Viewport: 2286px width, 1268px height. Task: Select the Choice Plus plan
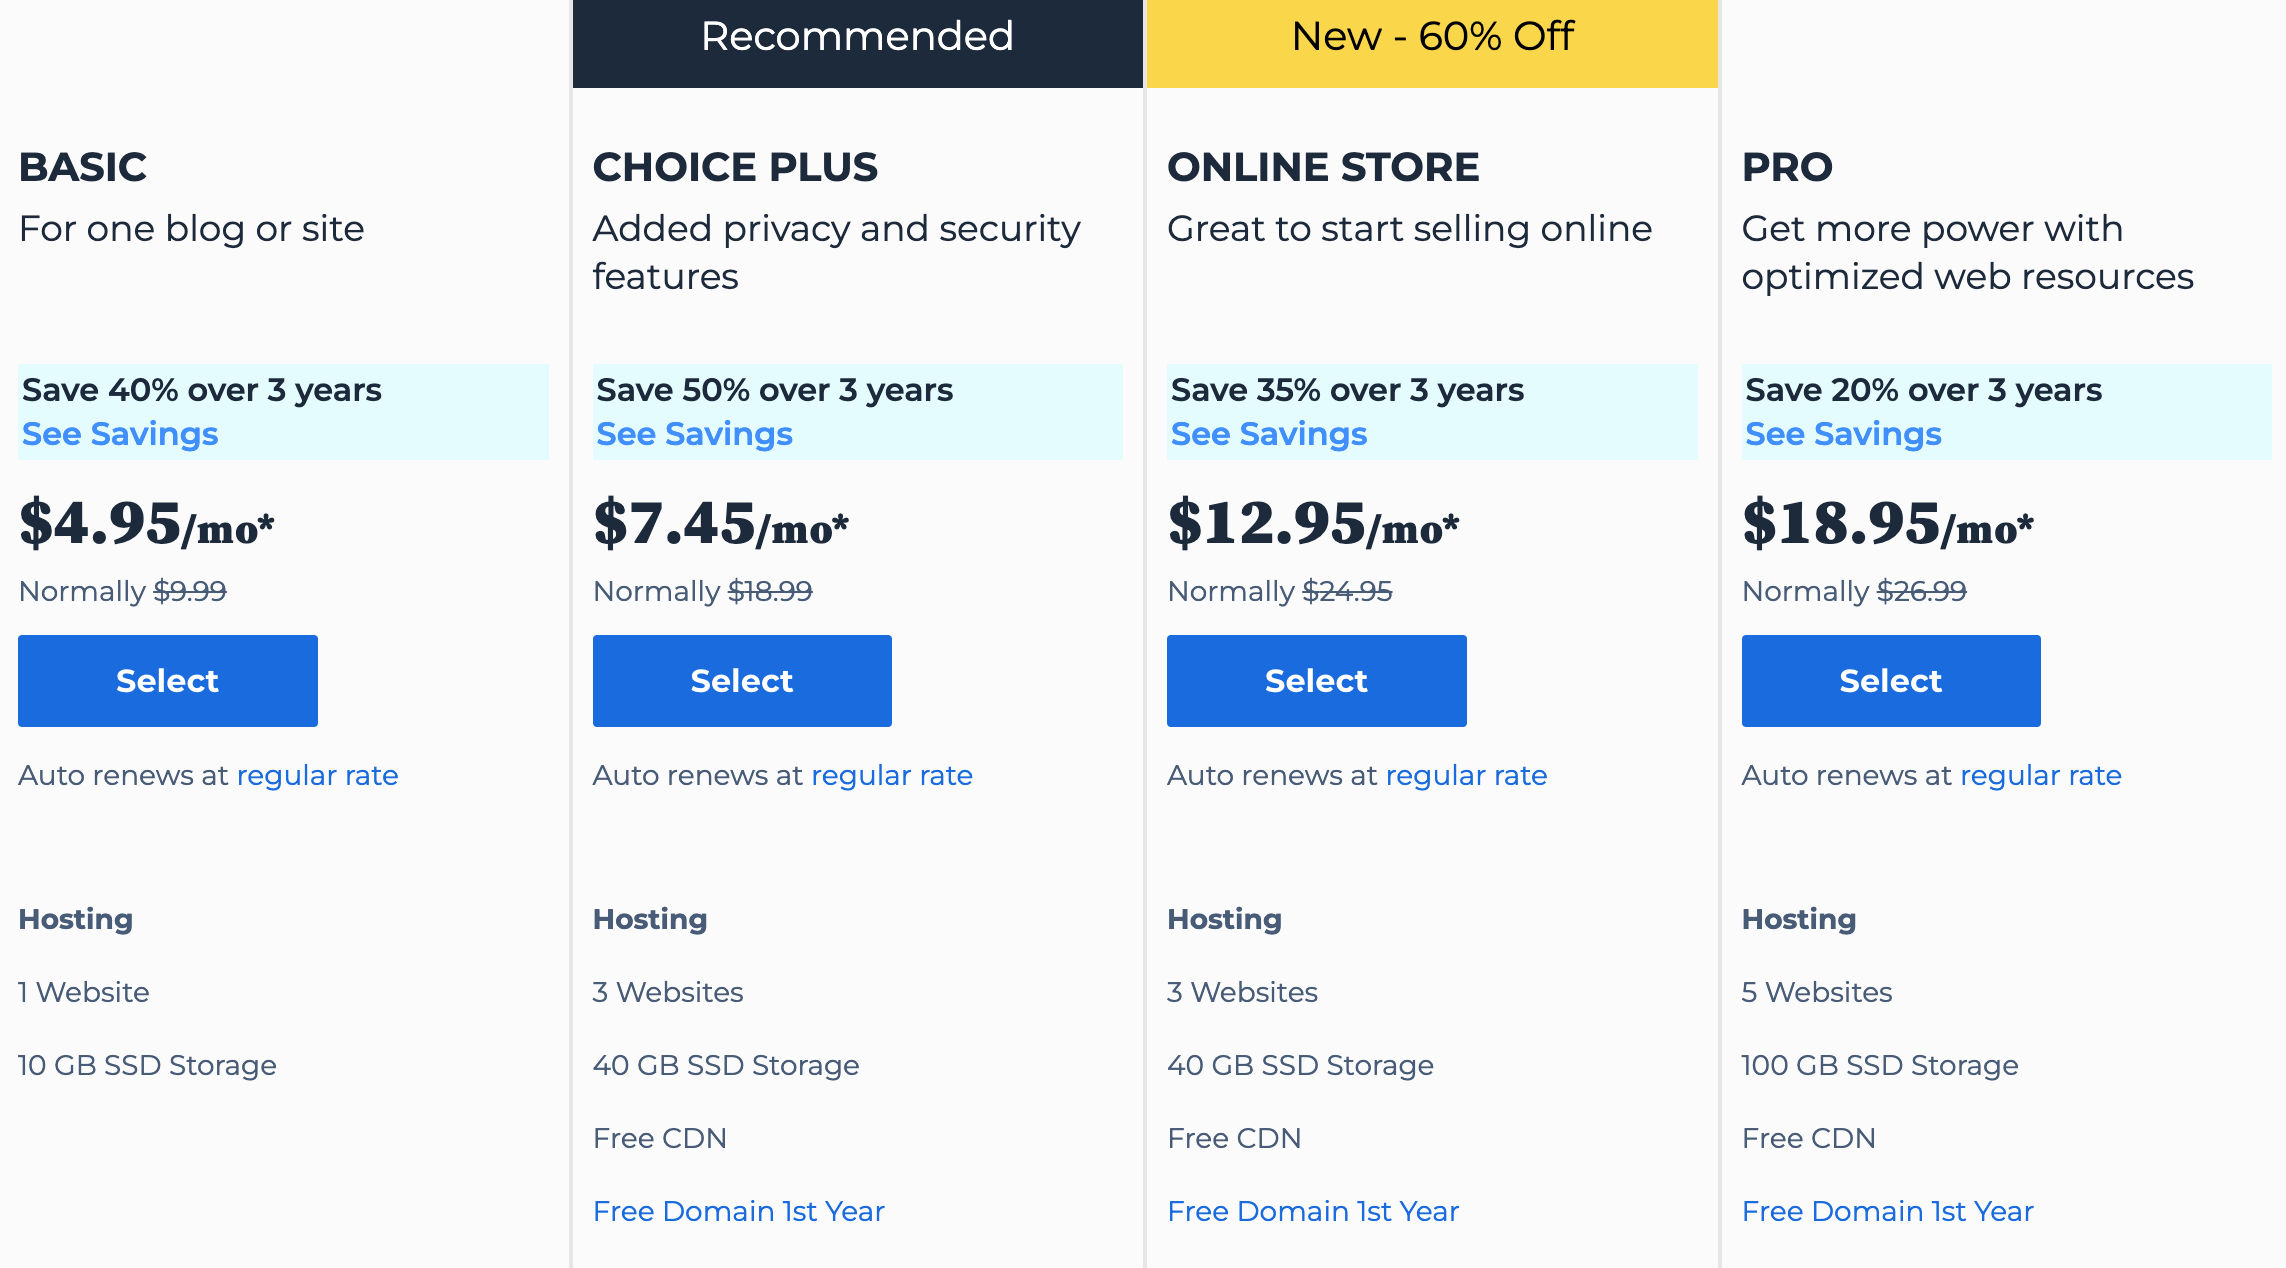(742, 681)
